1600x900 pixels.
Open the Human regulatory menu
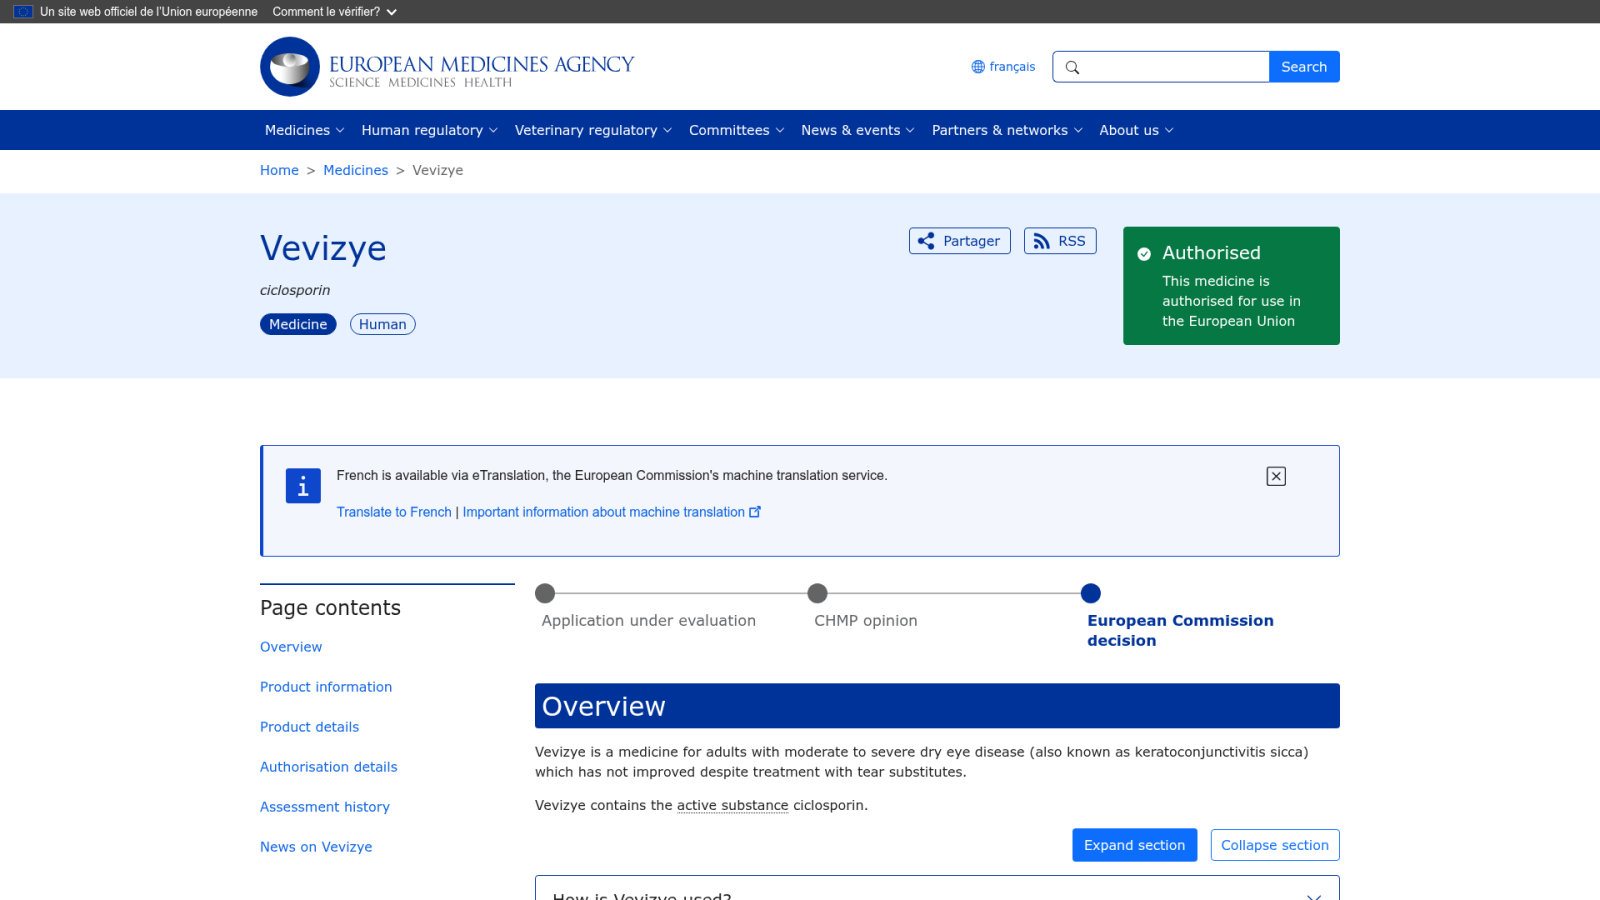click(x=429, y=130)
